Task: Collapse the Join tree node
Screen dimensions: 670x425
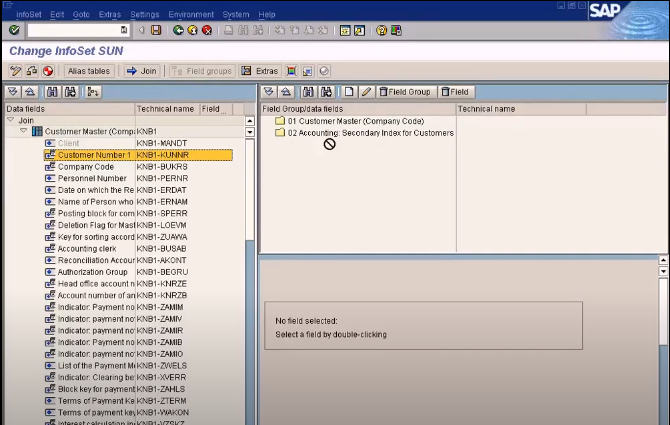Action: [x=11, y=120]
